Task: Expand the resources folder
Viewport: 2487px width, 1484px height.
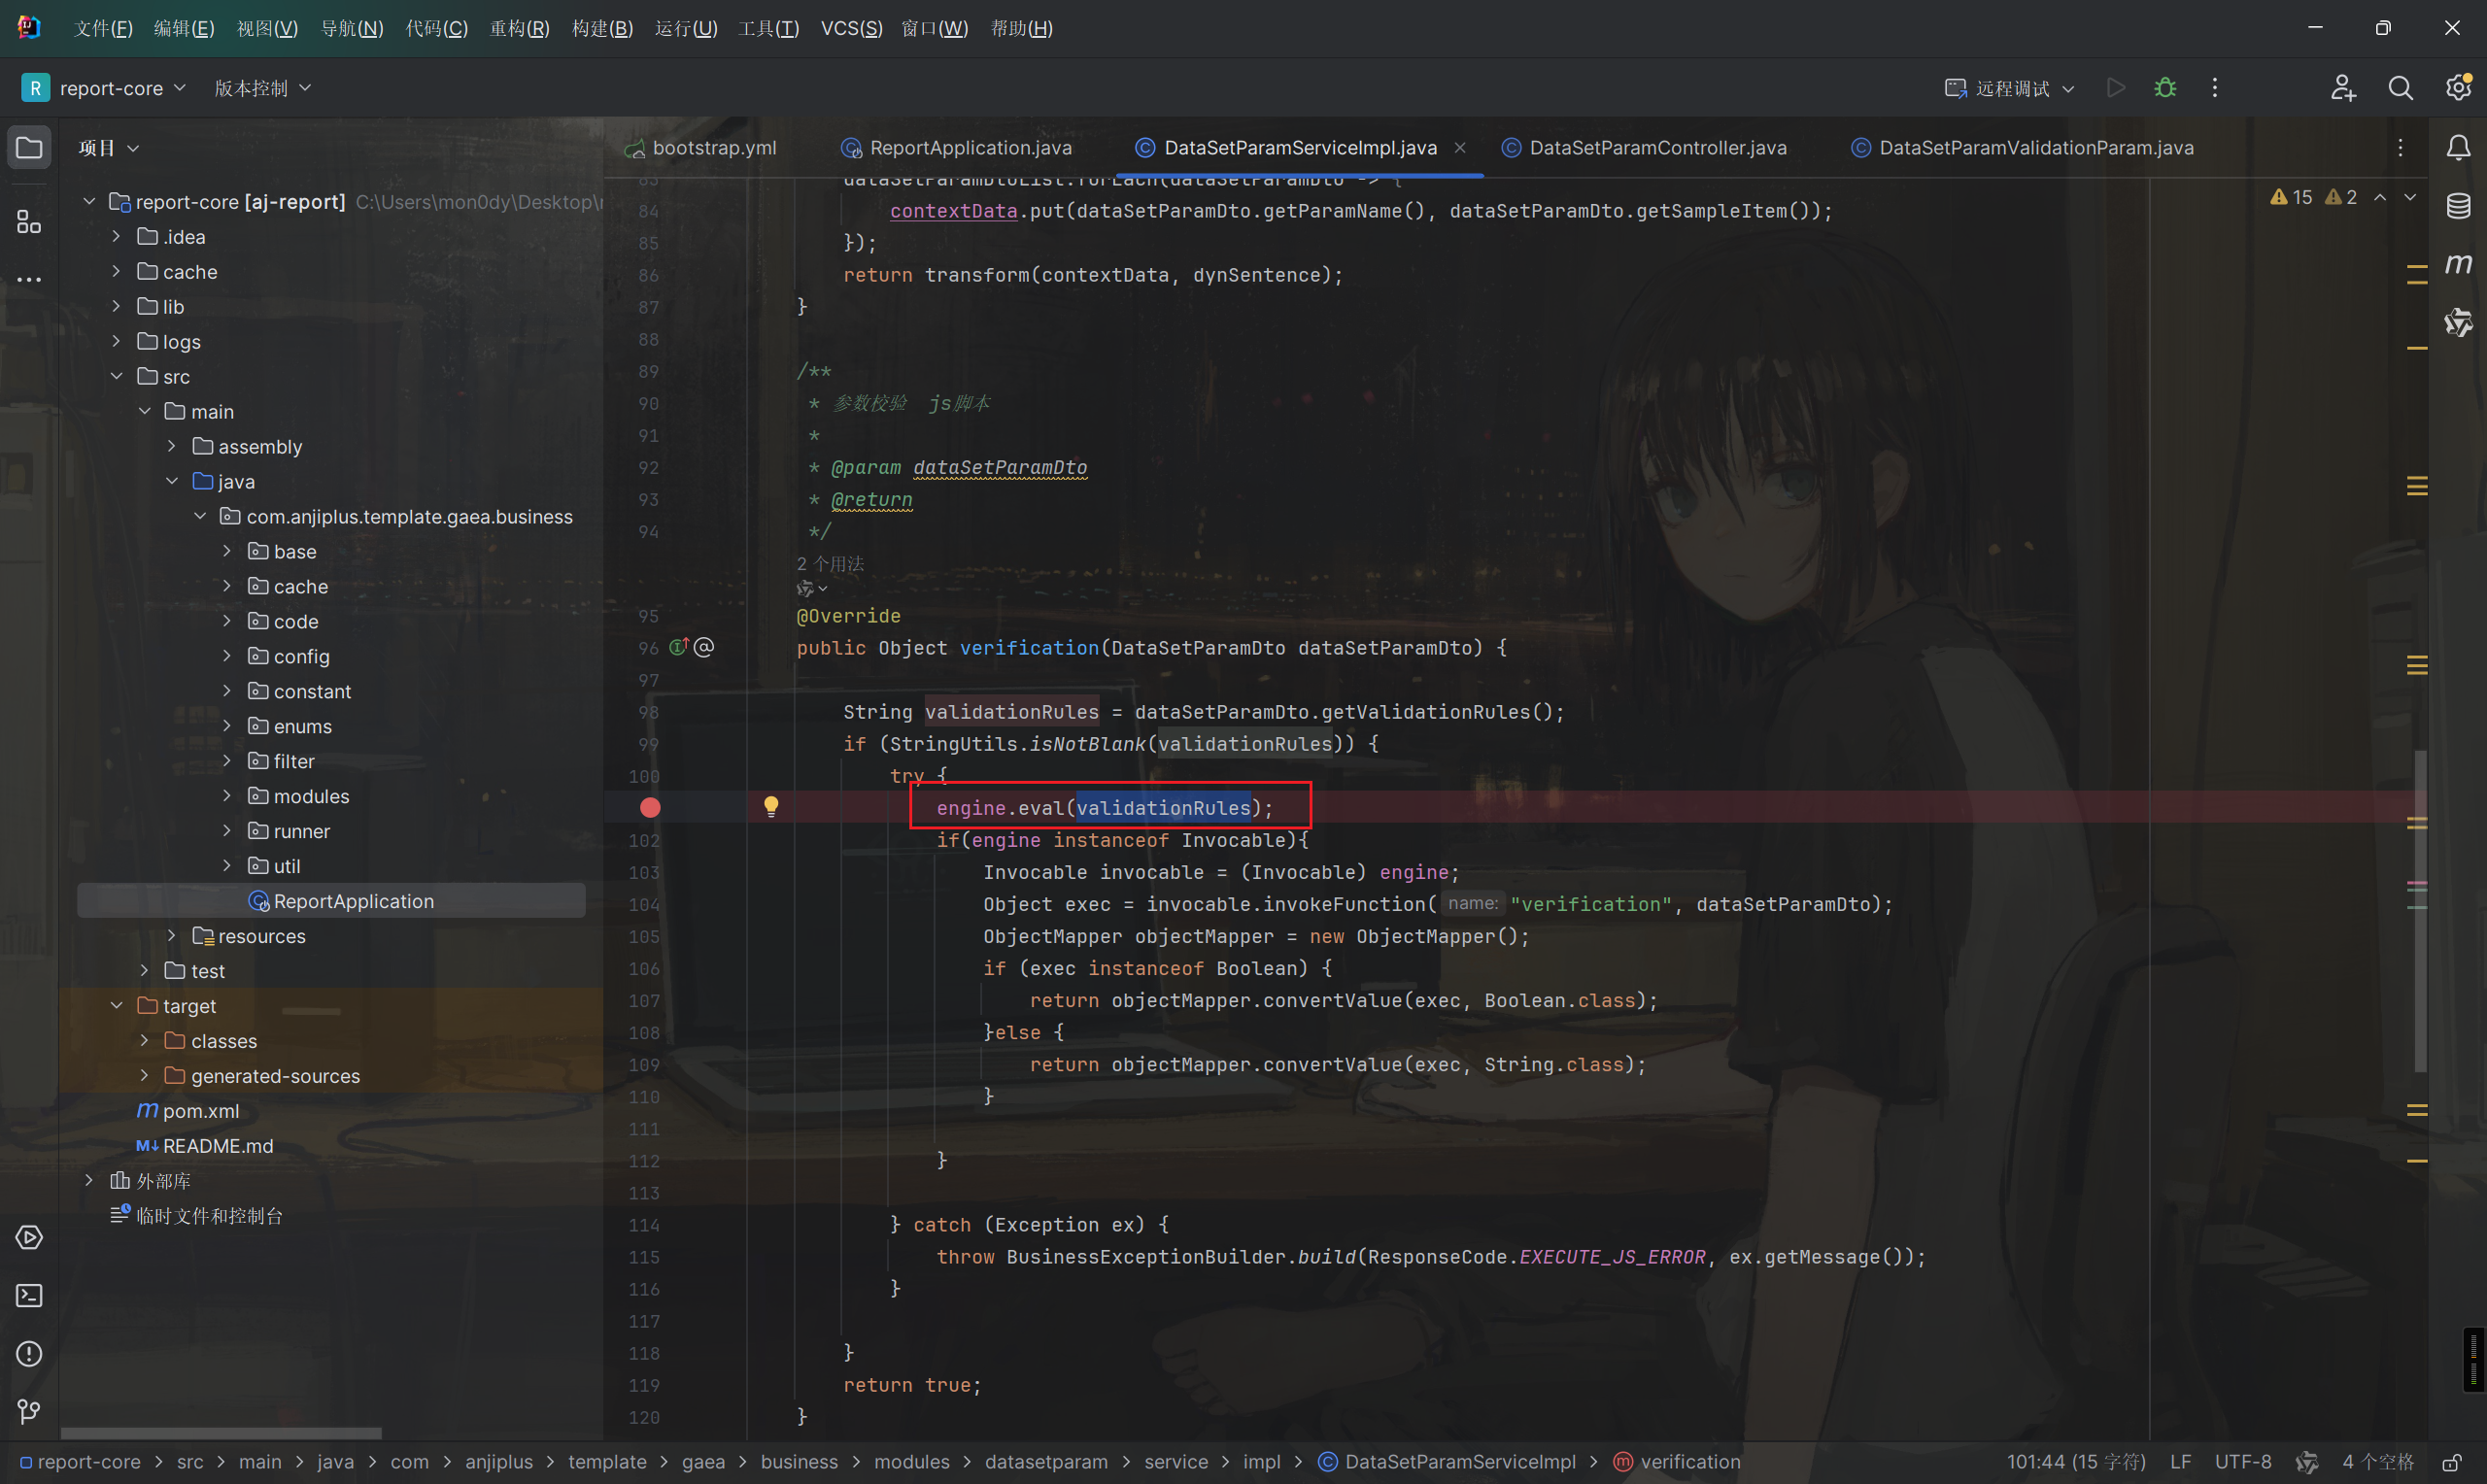Action: point(171,935)
